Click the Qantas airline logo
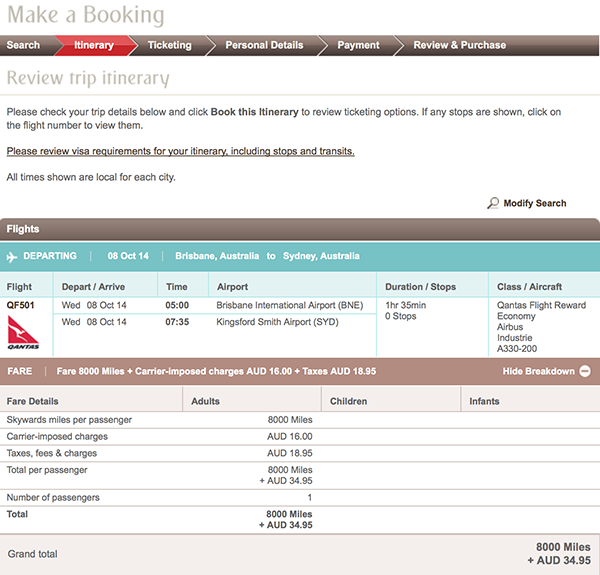 tap(23, 332)
